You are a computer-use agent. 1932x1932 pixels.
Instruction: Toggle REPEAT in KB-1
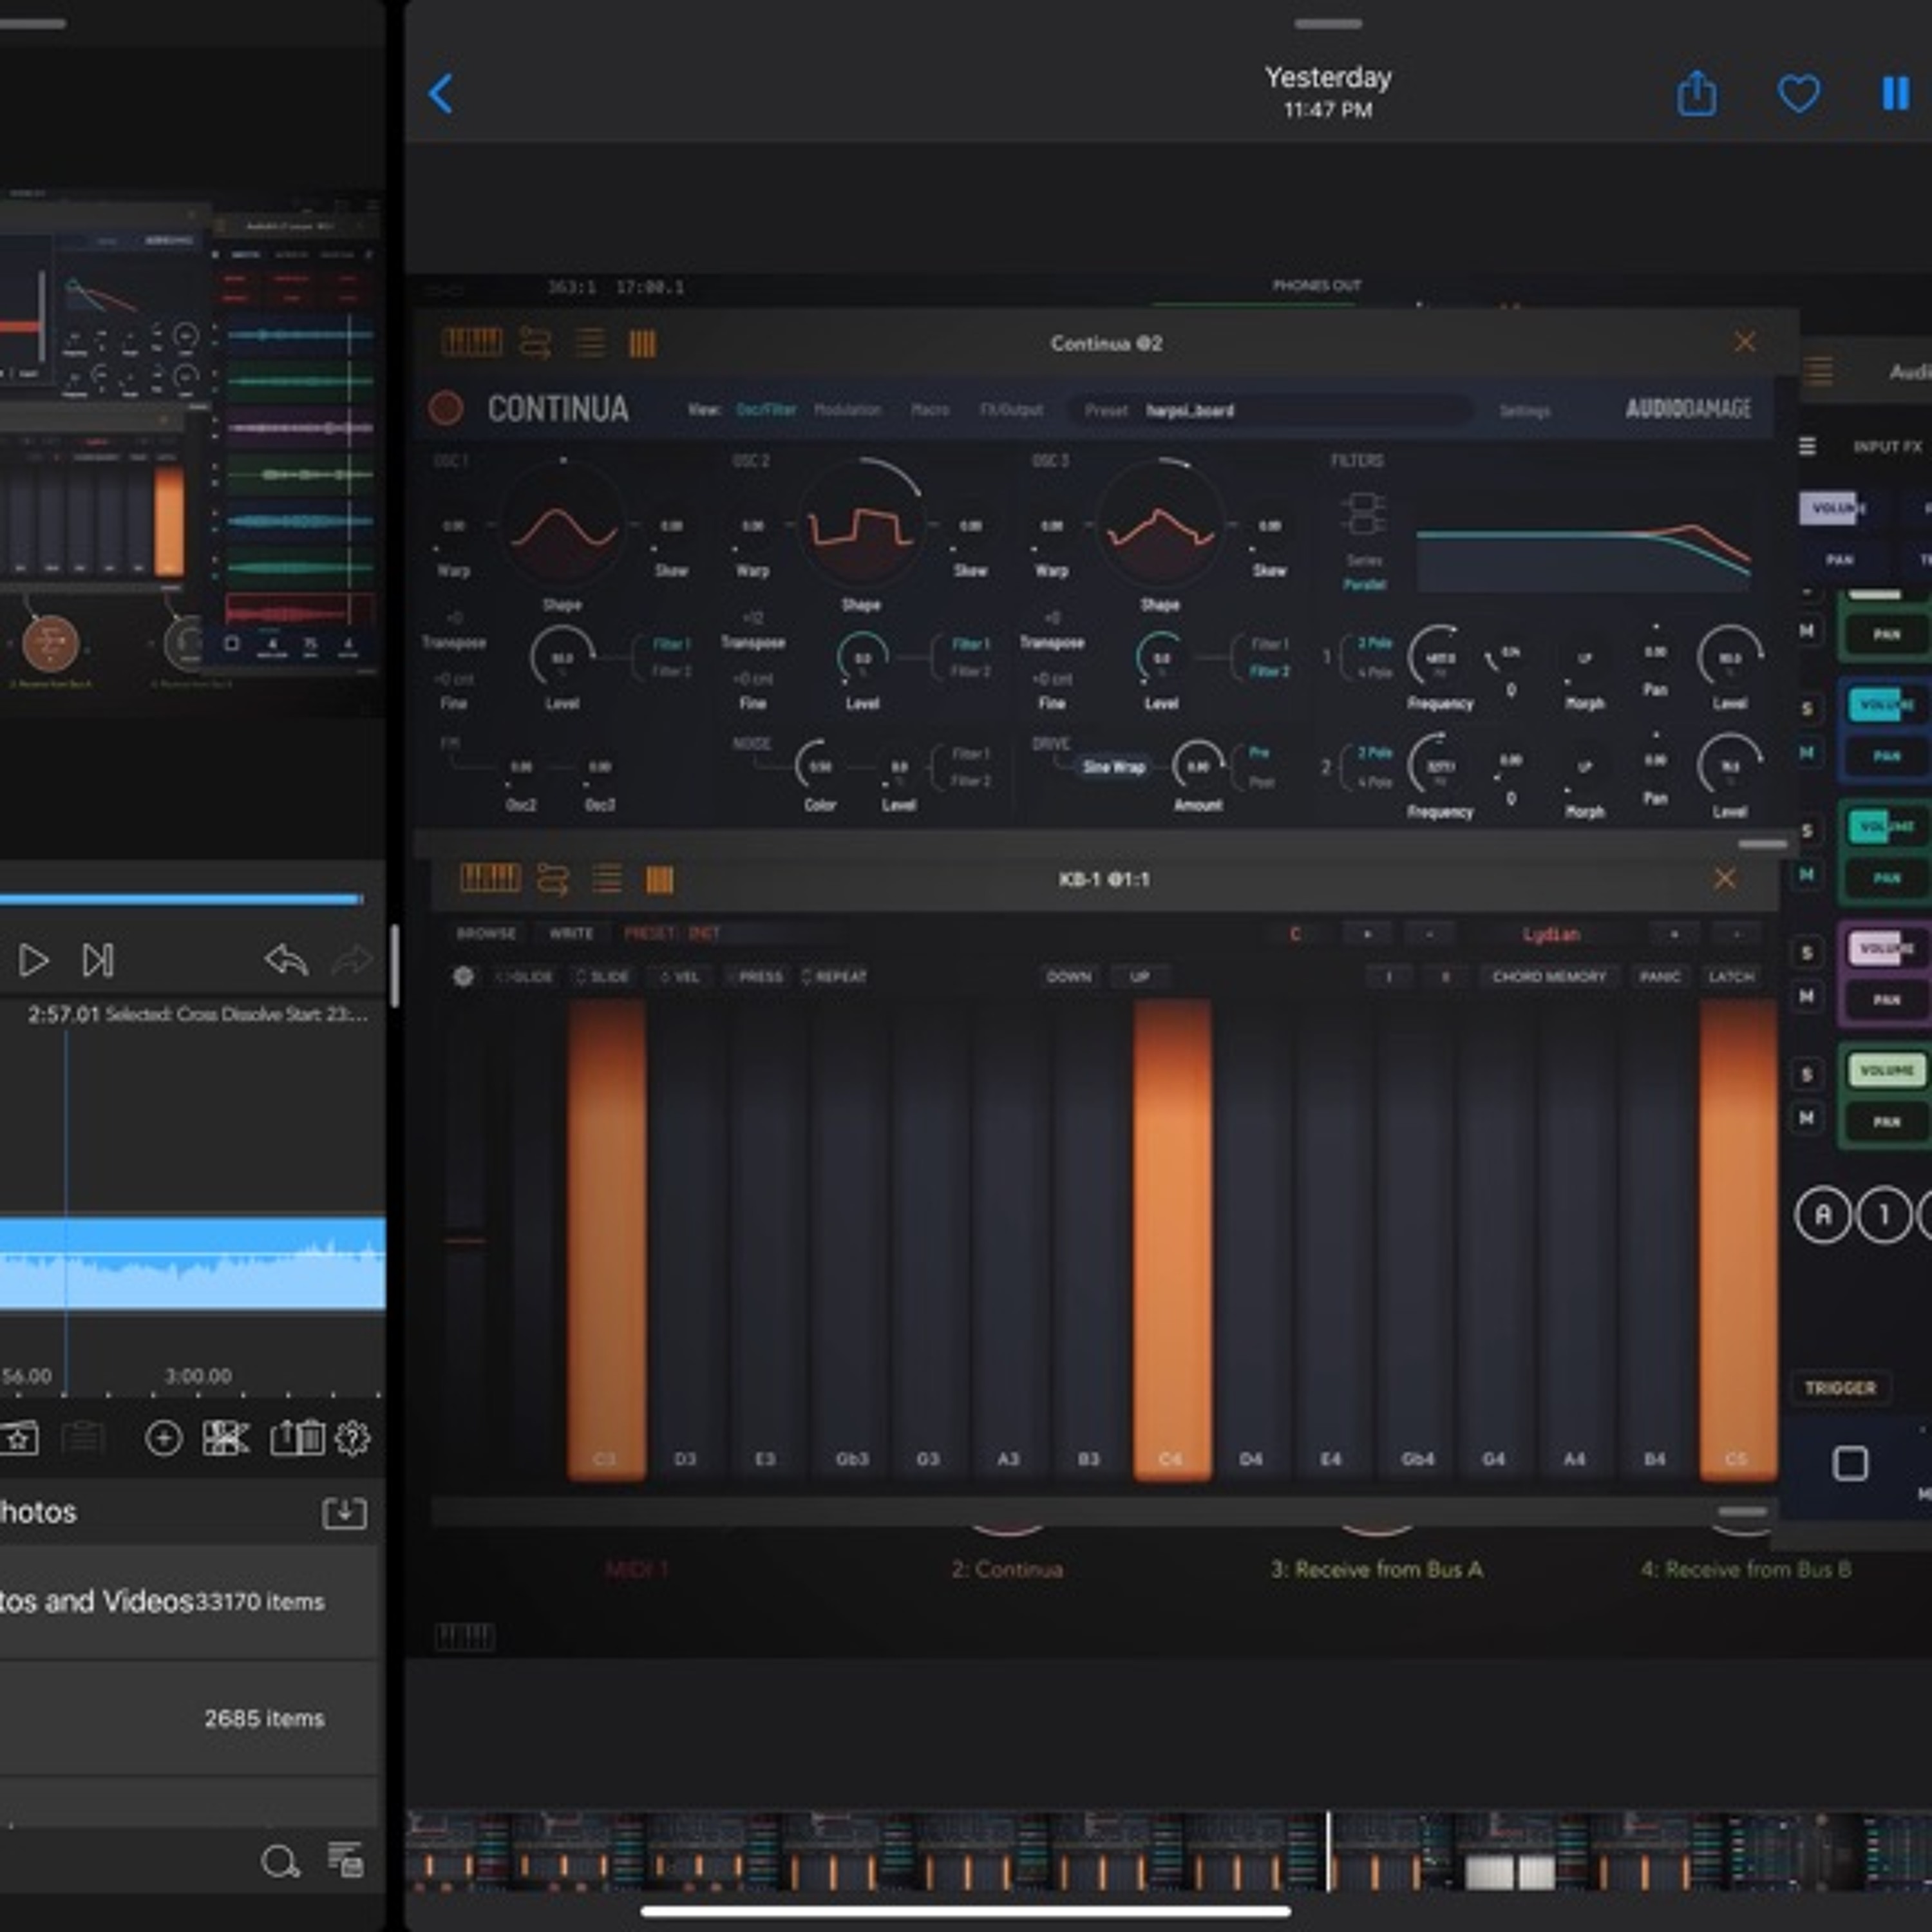[835, 977]
